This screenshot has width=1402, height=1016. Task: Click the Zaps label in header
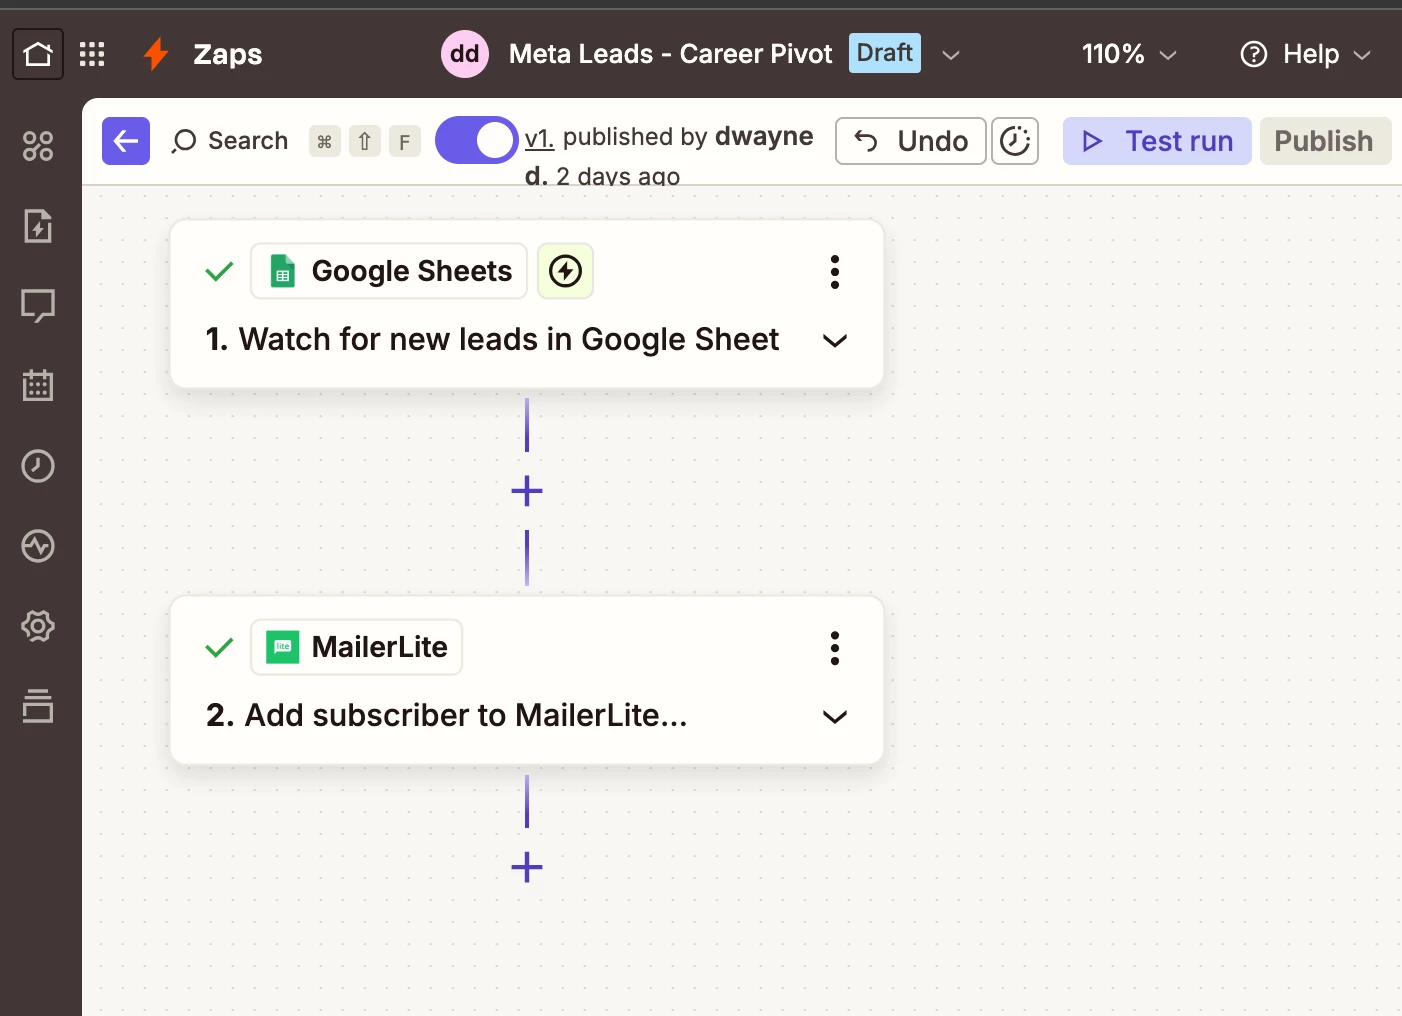coord(228,54)
